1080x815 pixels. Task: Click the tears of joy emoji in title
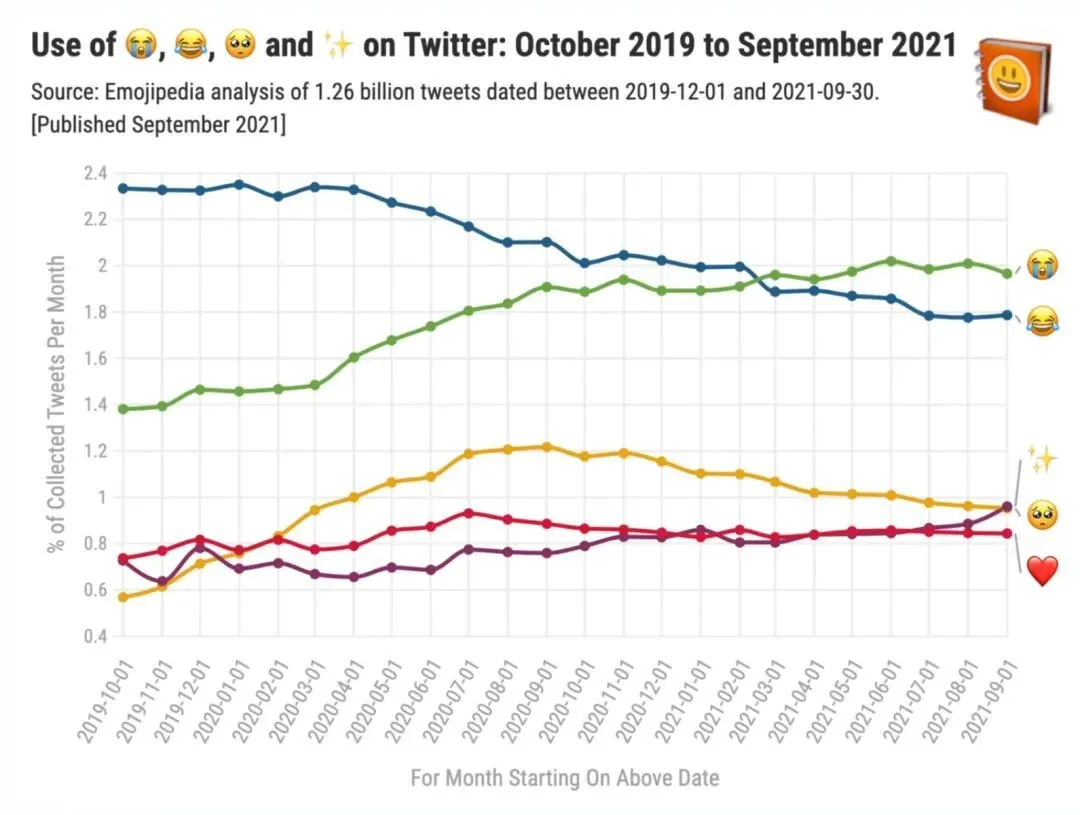tap(189, 45)
